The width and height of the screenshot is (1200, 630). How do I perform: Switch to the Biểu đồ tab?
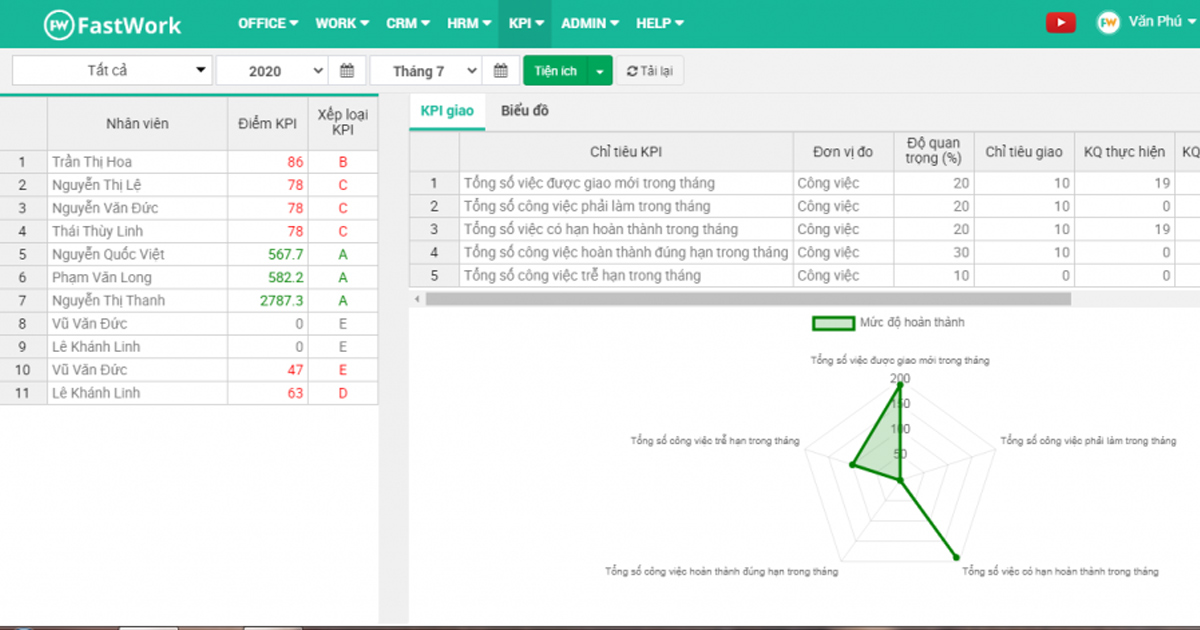[524, 111]
